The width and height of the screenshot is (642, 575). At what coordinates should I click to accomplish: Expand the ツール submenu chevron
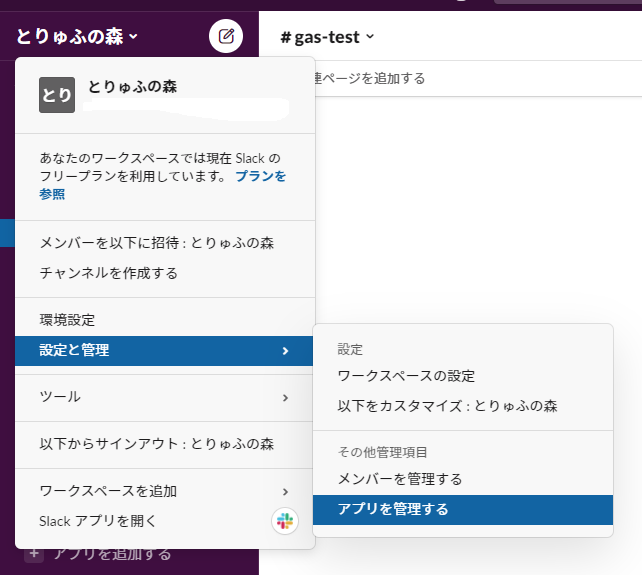[x=285, y=398]
